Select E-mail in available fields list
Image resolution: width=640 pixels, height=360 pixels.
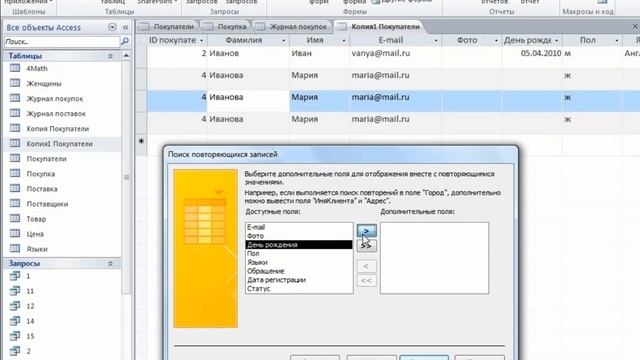299,227
